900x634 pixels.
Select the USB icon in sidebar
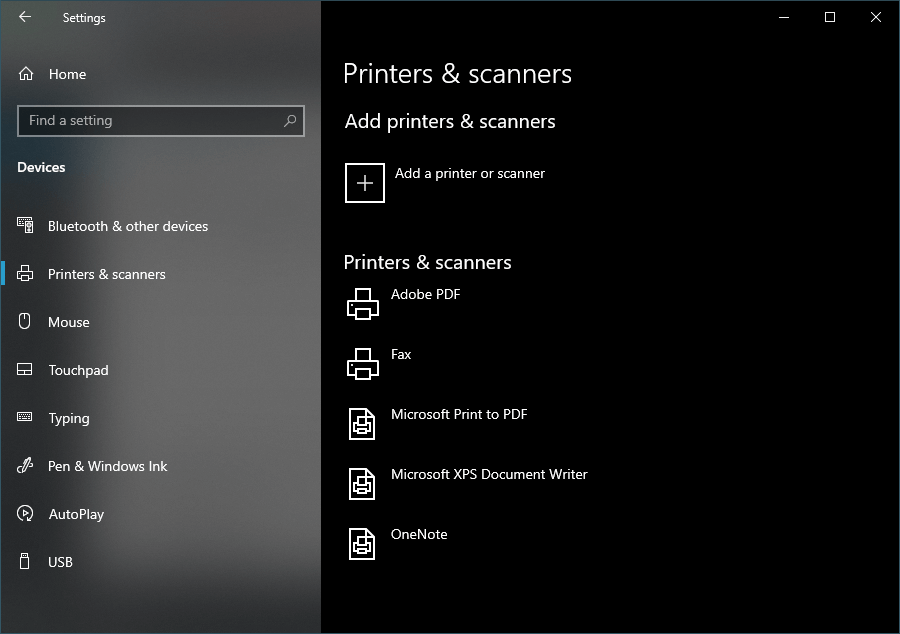(24, 561)
